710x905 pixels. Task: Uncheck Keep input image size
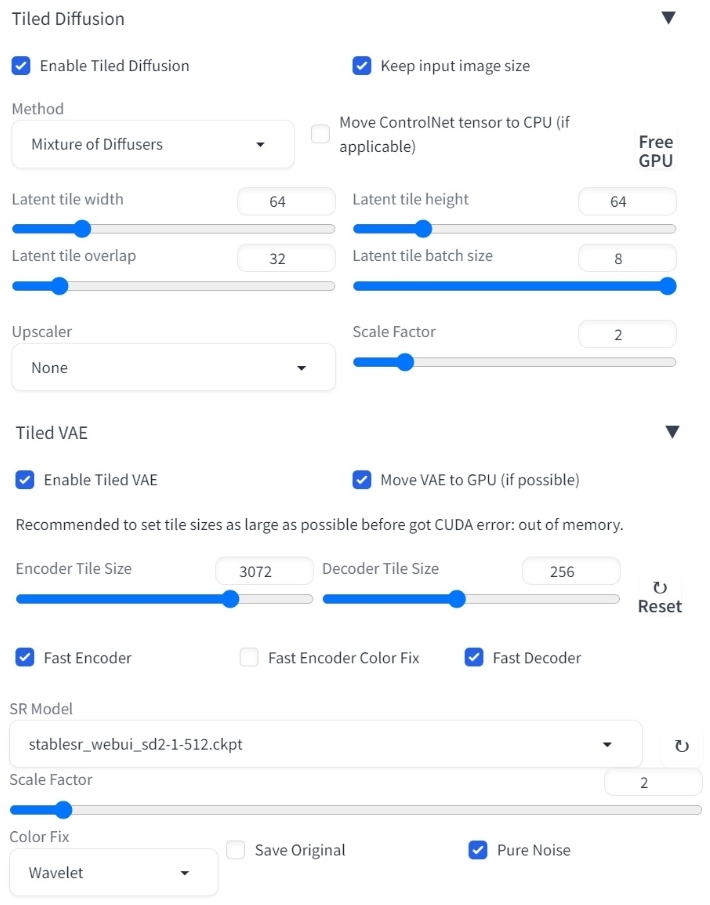[362, 66]
